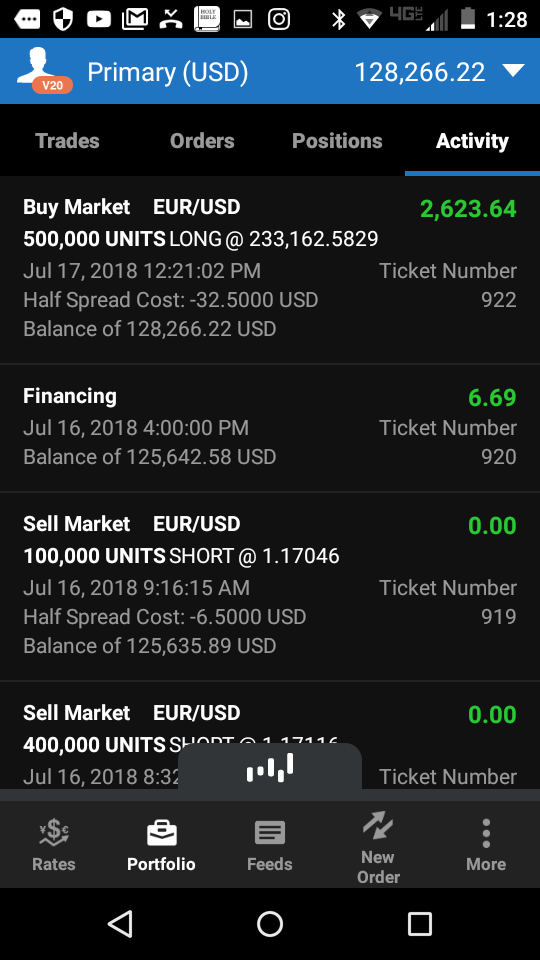Image resolution: width=540 pixels, height=960 pixels.
Task: Open Sell Market 100,000 units entry
Action: 270,587
